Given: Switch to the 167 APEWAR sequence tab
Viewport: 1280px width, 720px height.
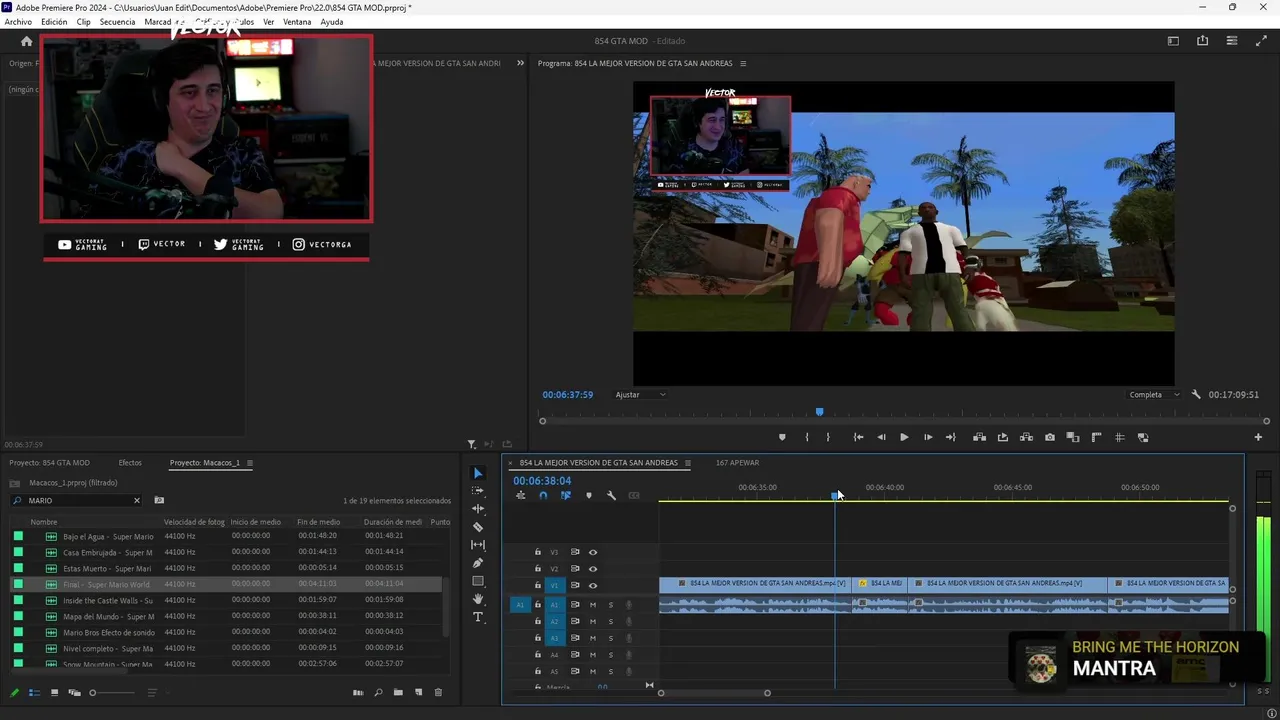Looking at the screenshot, I should click(x=737, y=463).
